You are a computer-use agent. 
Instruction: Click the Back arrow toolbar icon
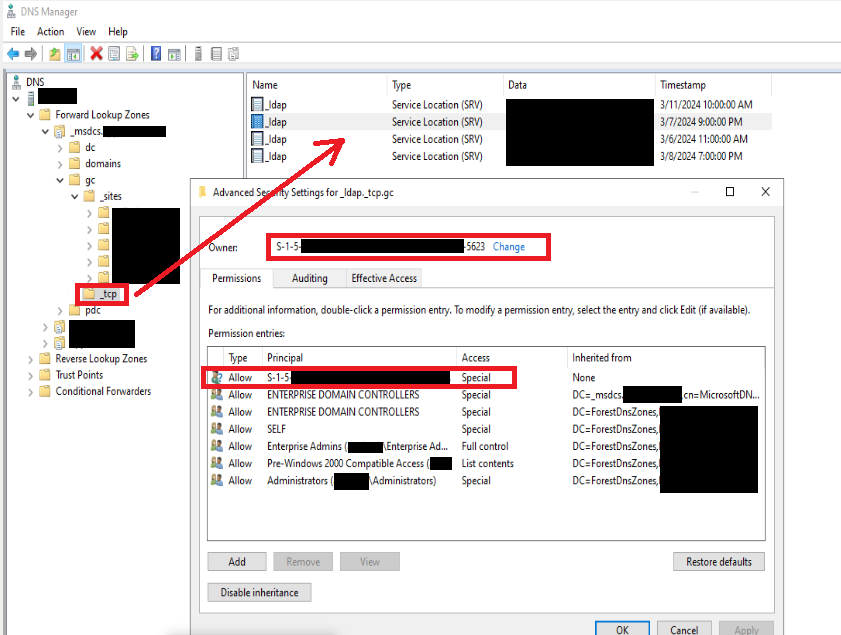coord(13,54)
